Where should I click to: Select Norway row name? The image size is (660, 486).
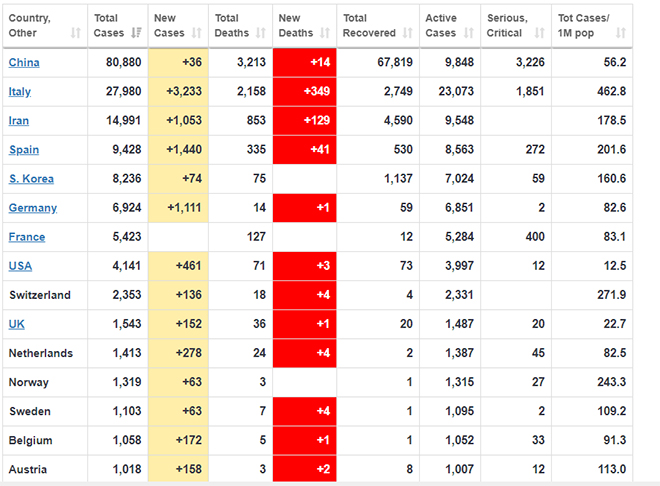coord(29,382)
